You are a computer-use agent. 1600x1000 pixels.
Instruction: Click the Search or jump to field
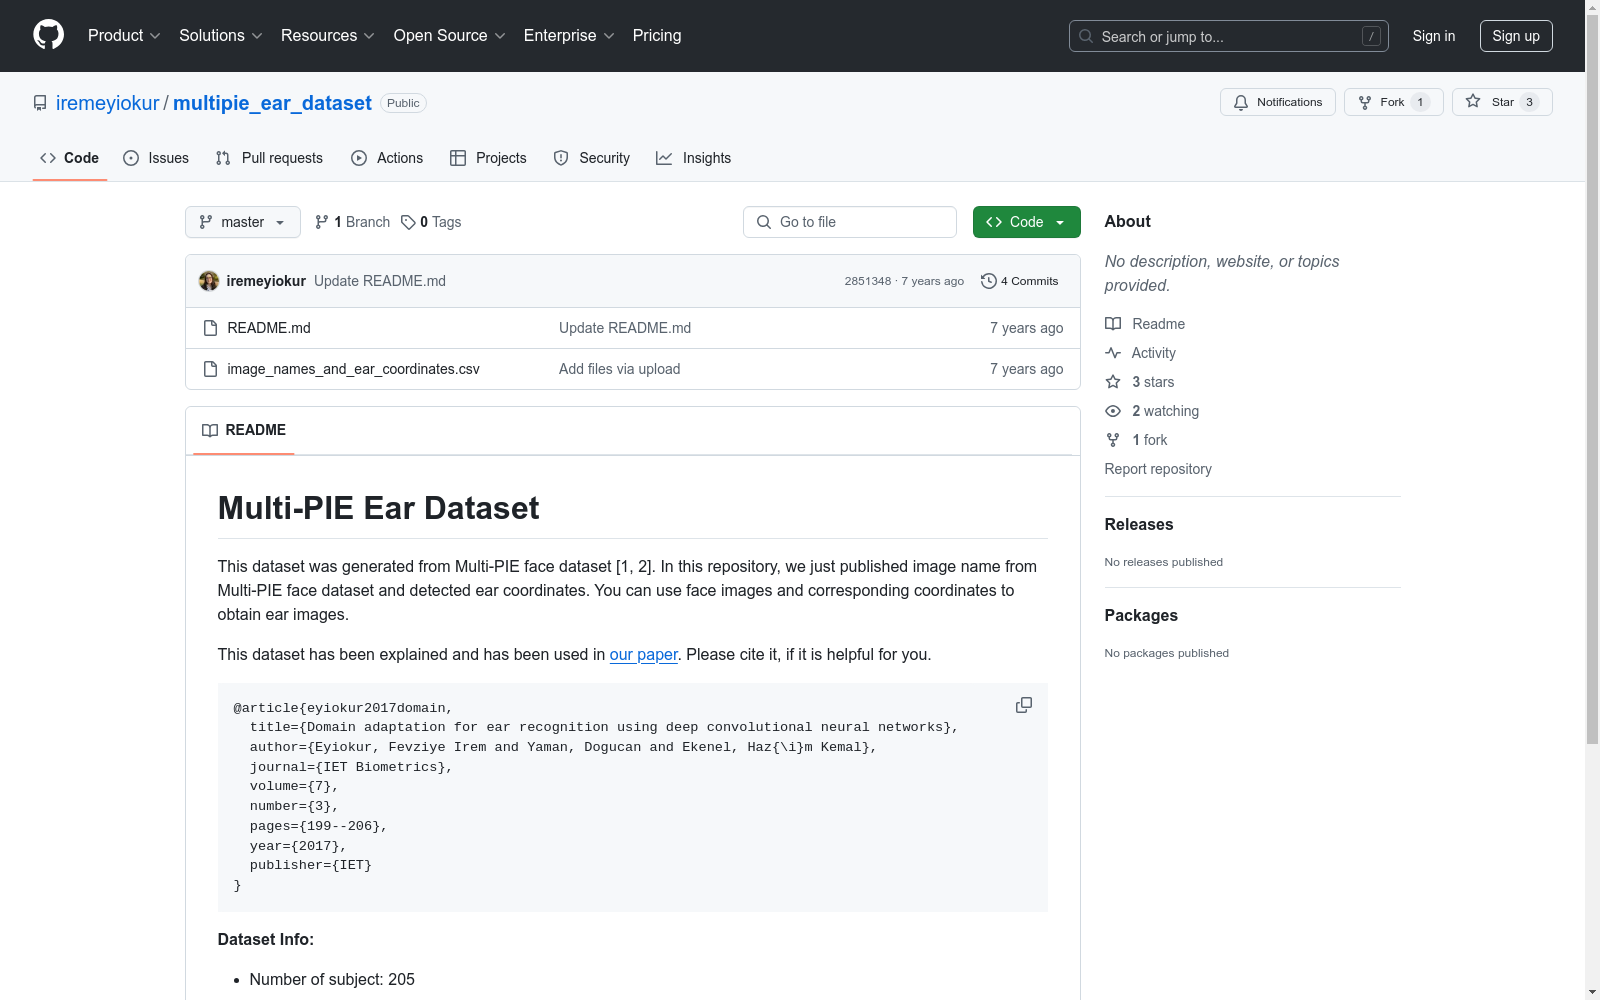point(1229,36)
